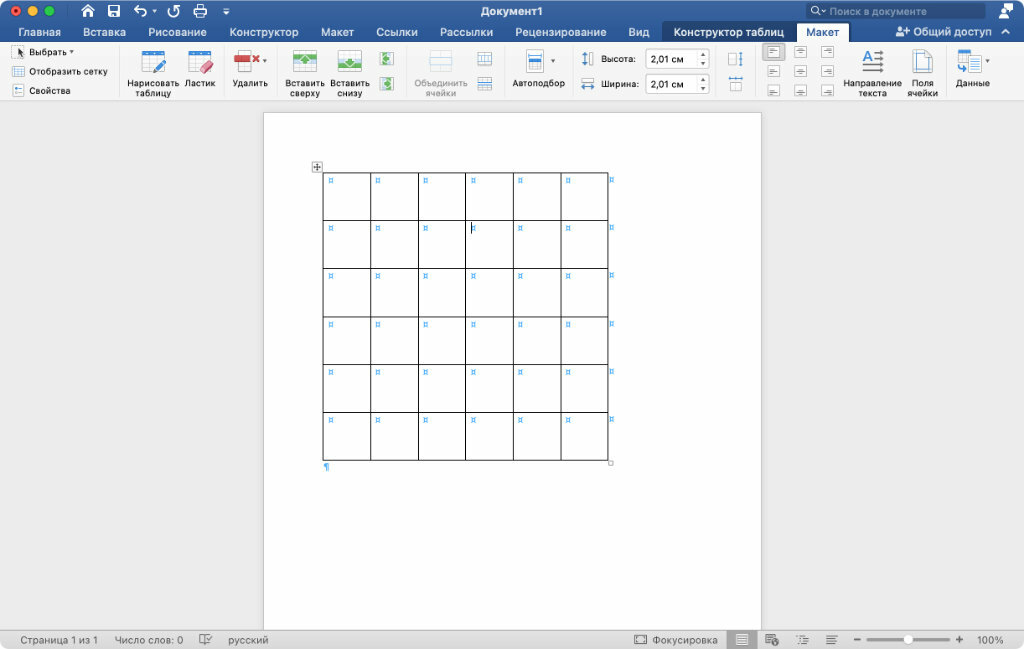Screen dimensions: 1024x649
Task: Click the table move handle
Action: (x=317, y=167)
